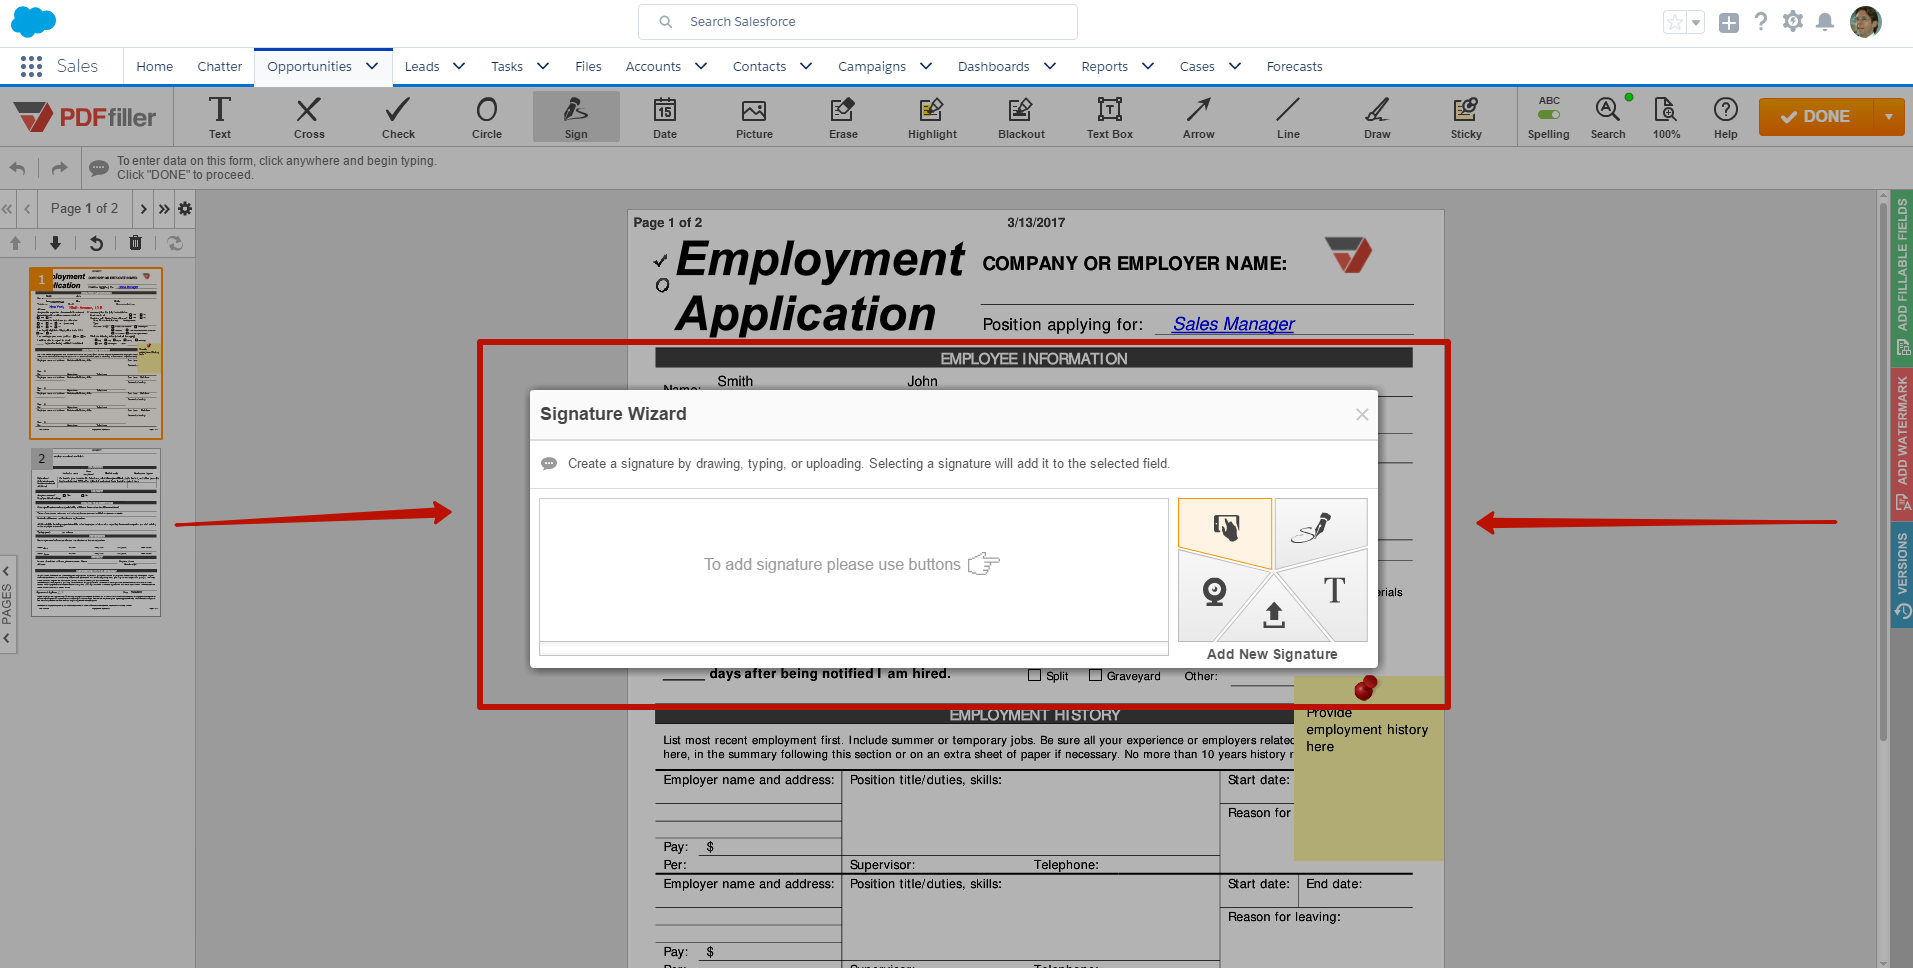The image size is (1913, 968).
Task: Open the Versions side tab
Action: point(1902,576)
